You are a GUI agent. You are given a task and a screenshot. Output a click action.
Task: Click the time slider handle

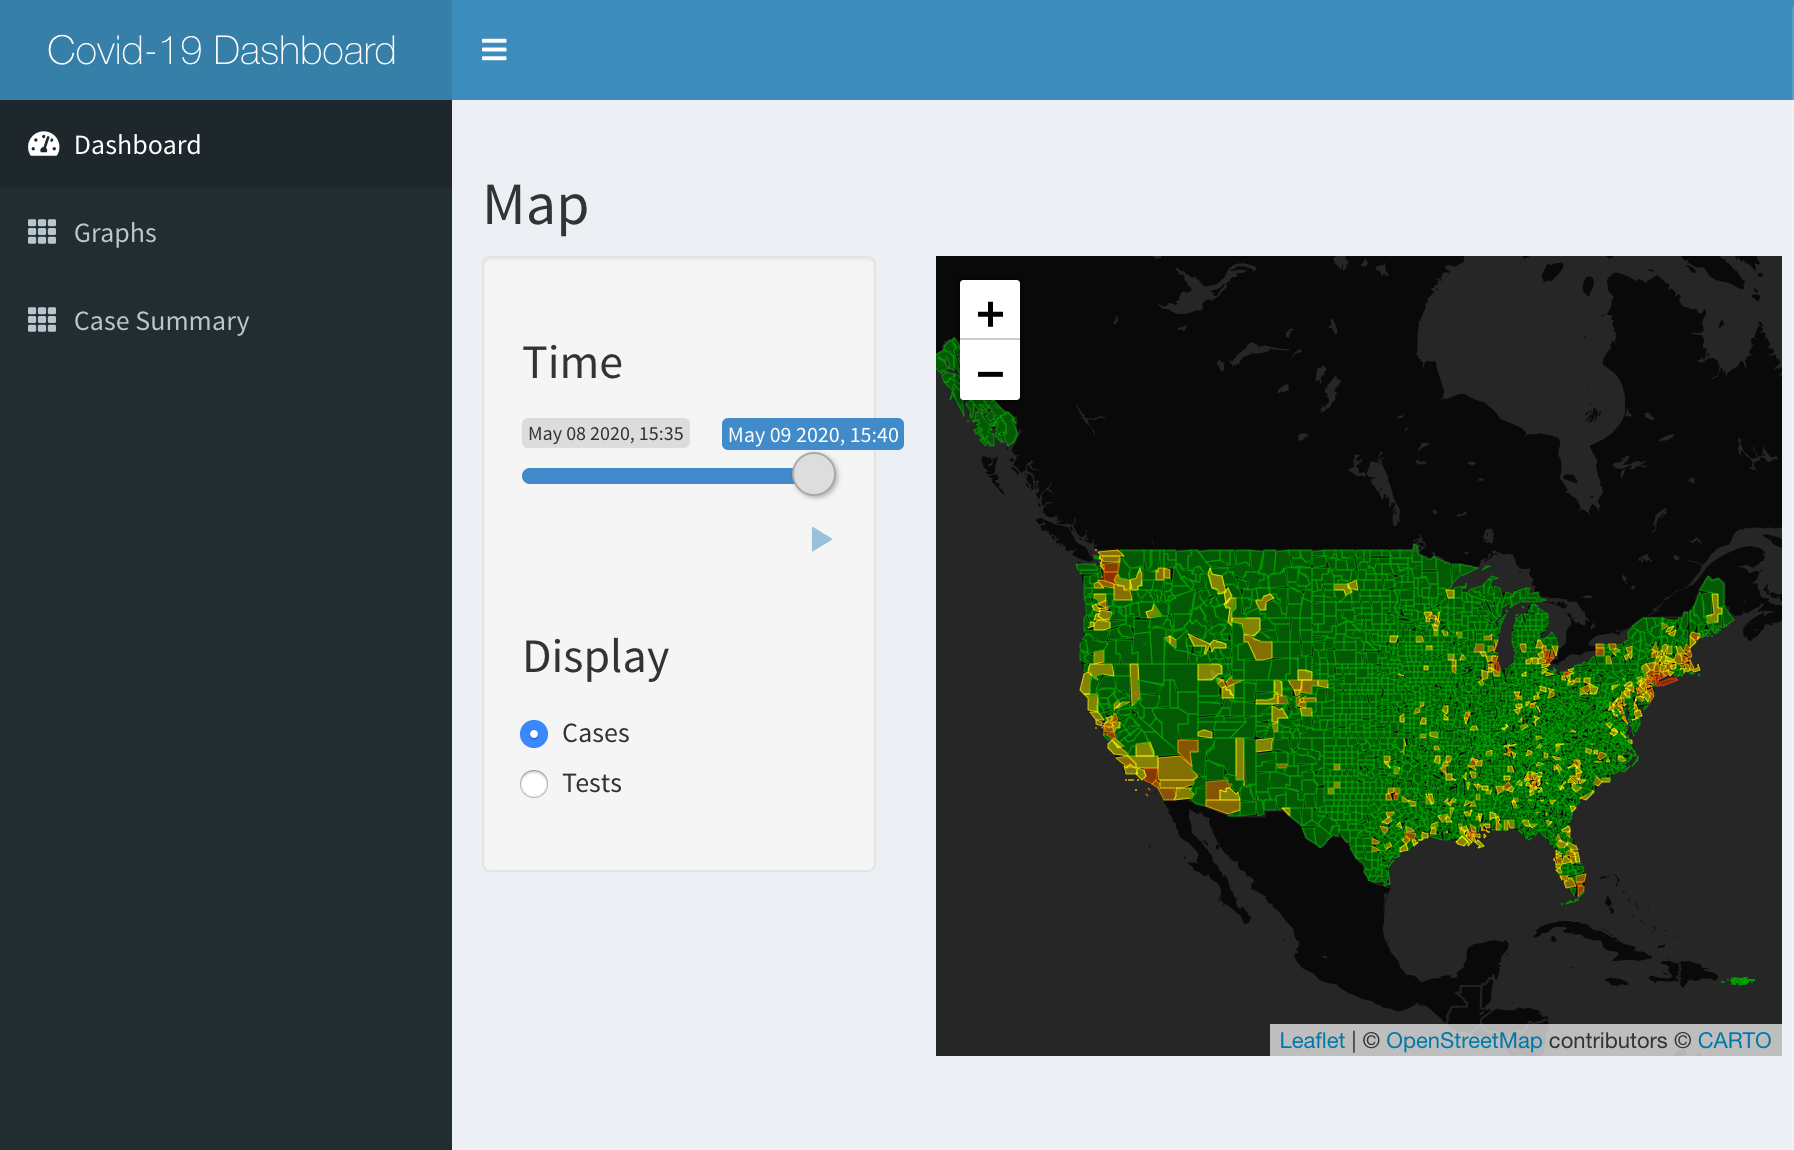coord(814,474)
